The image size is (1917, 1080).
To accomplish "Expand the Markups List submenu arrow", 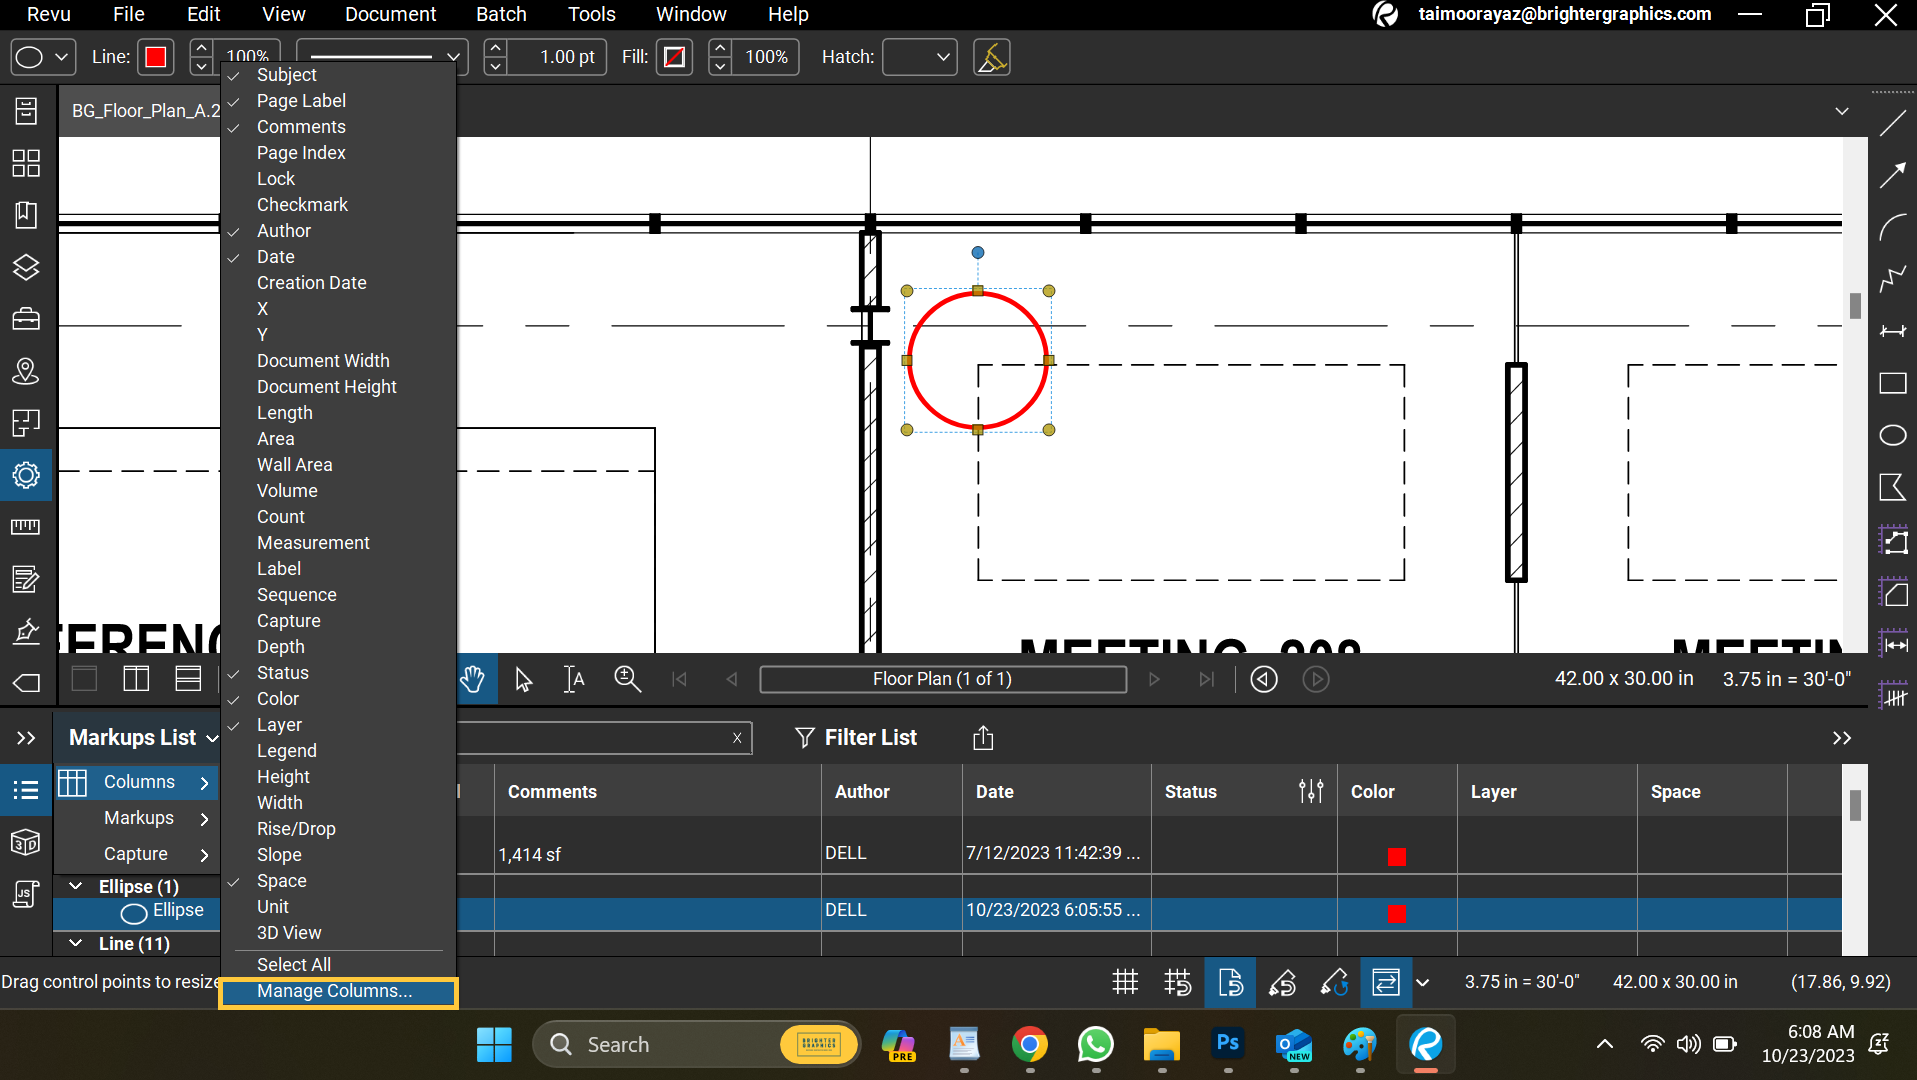I will 212,737.
